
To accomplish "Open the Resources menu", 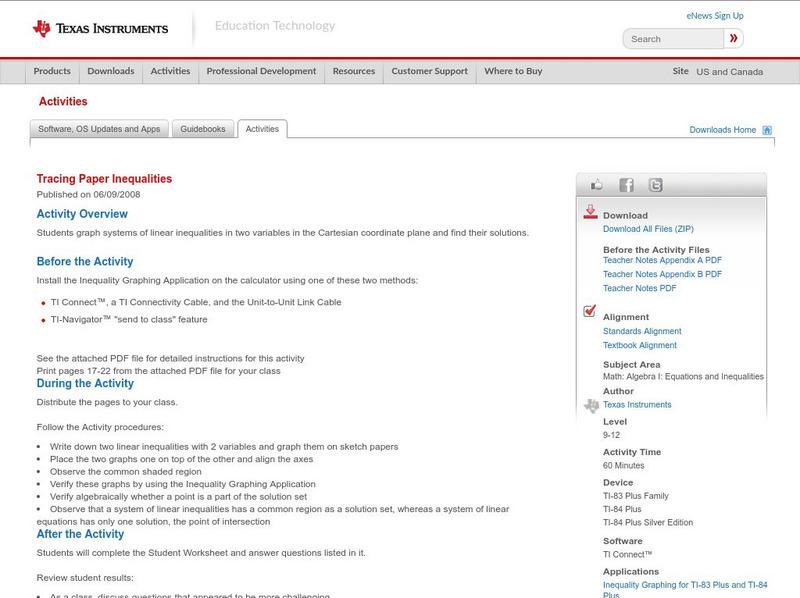I will point(354,71).
